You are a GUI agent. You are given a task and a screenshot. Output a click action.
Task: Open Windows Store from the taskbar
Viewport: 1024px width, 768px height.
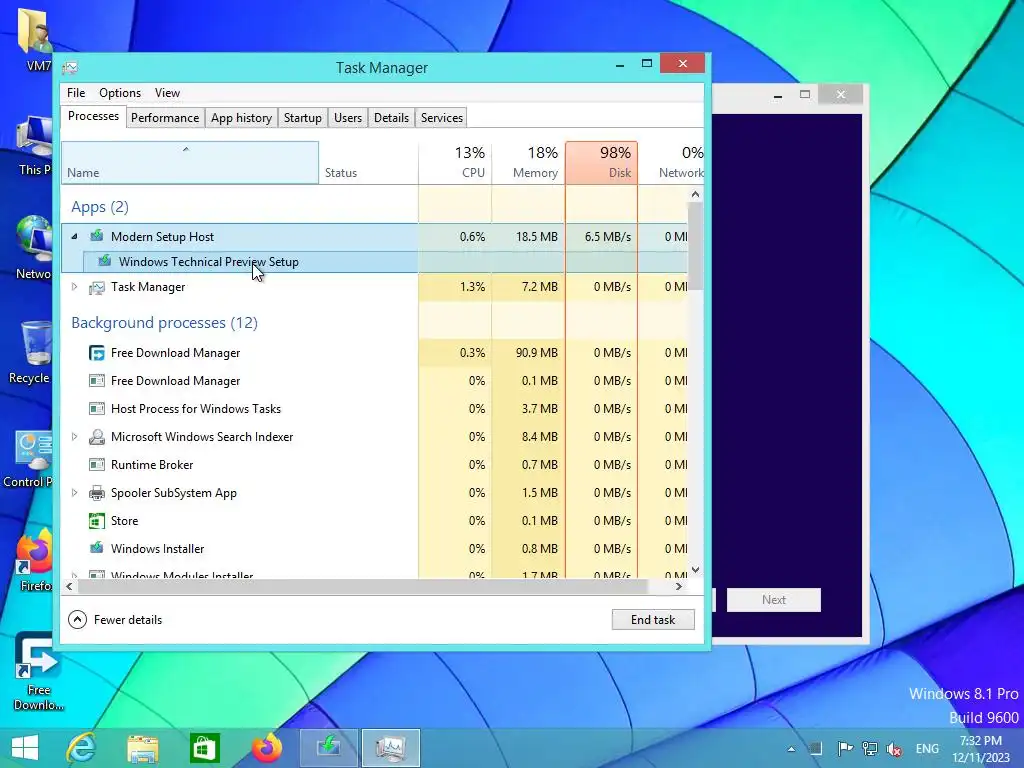tap(204, 748)
